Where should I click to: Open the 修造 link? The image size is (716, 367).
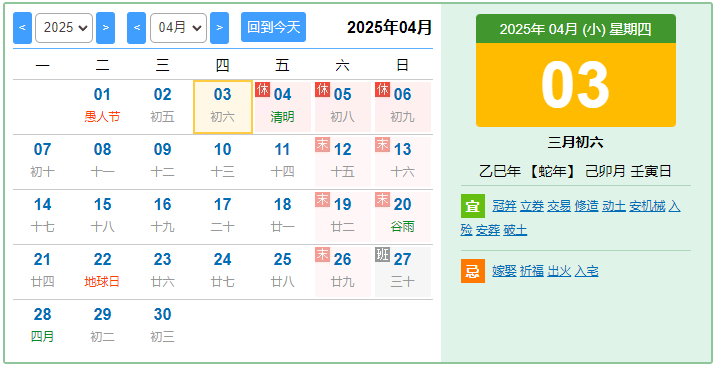pyautogui.click(x=587, y=206)
